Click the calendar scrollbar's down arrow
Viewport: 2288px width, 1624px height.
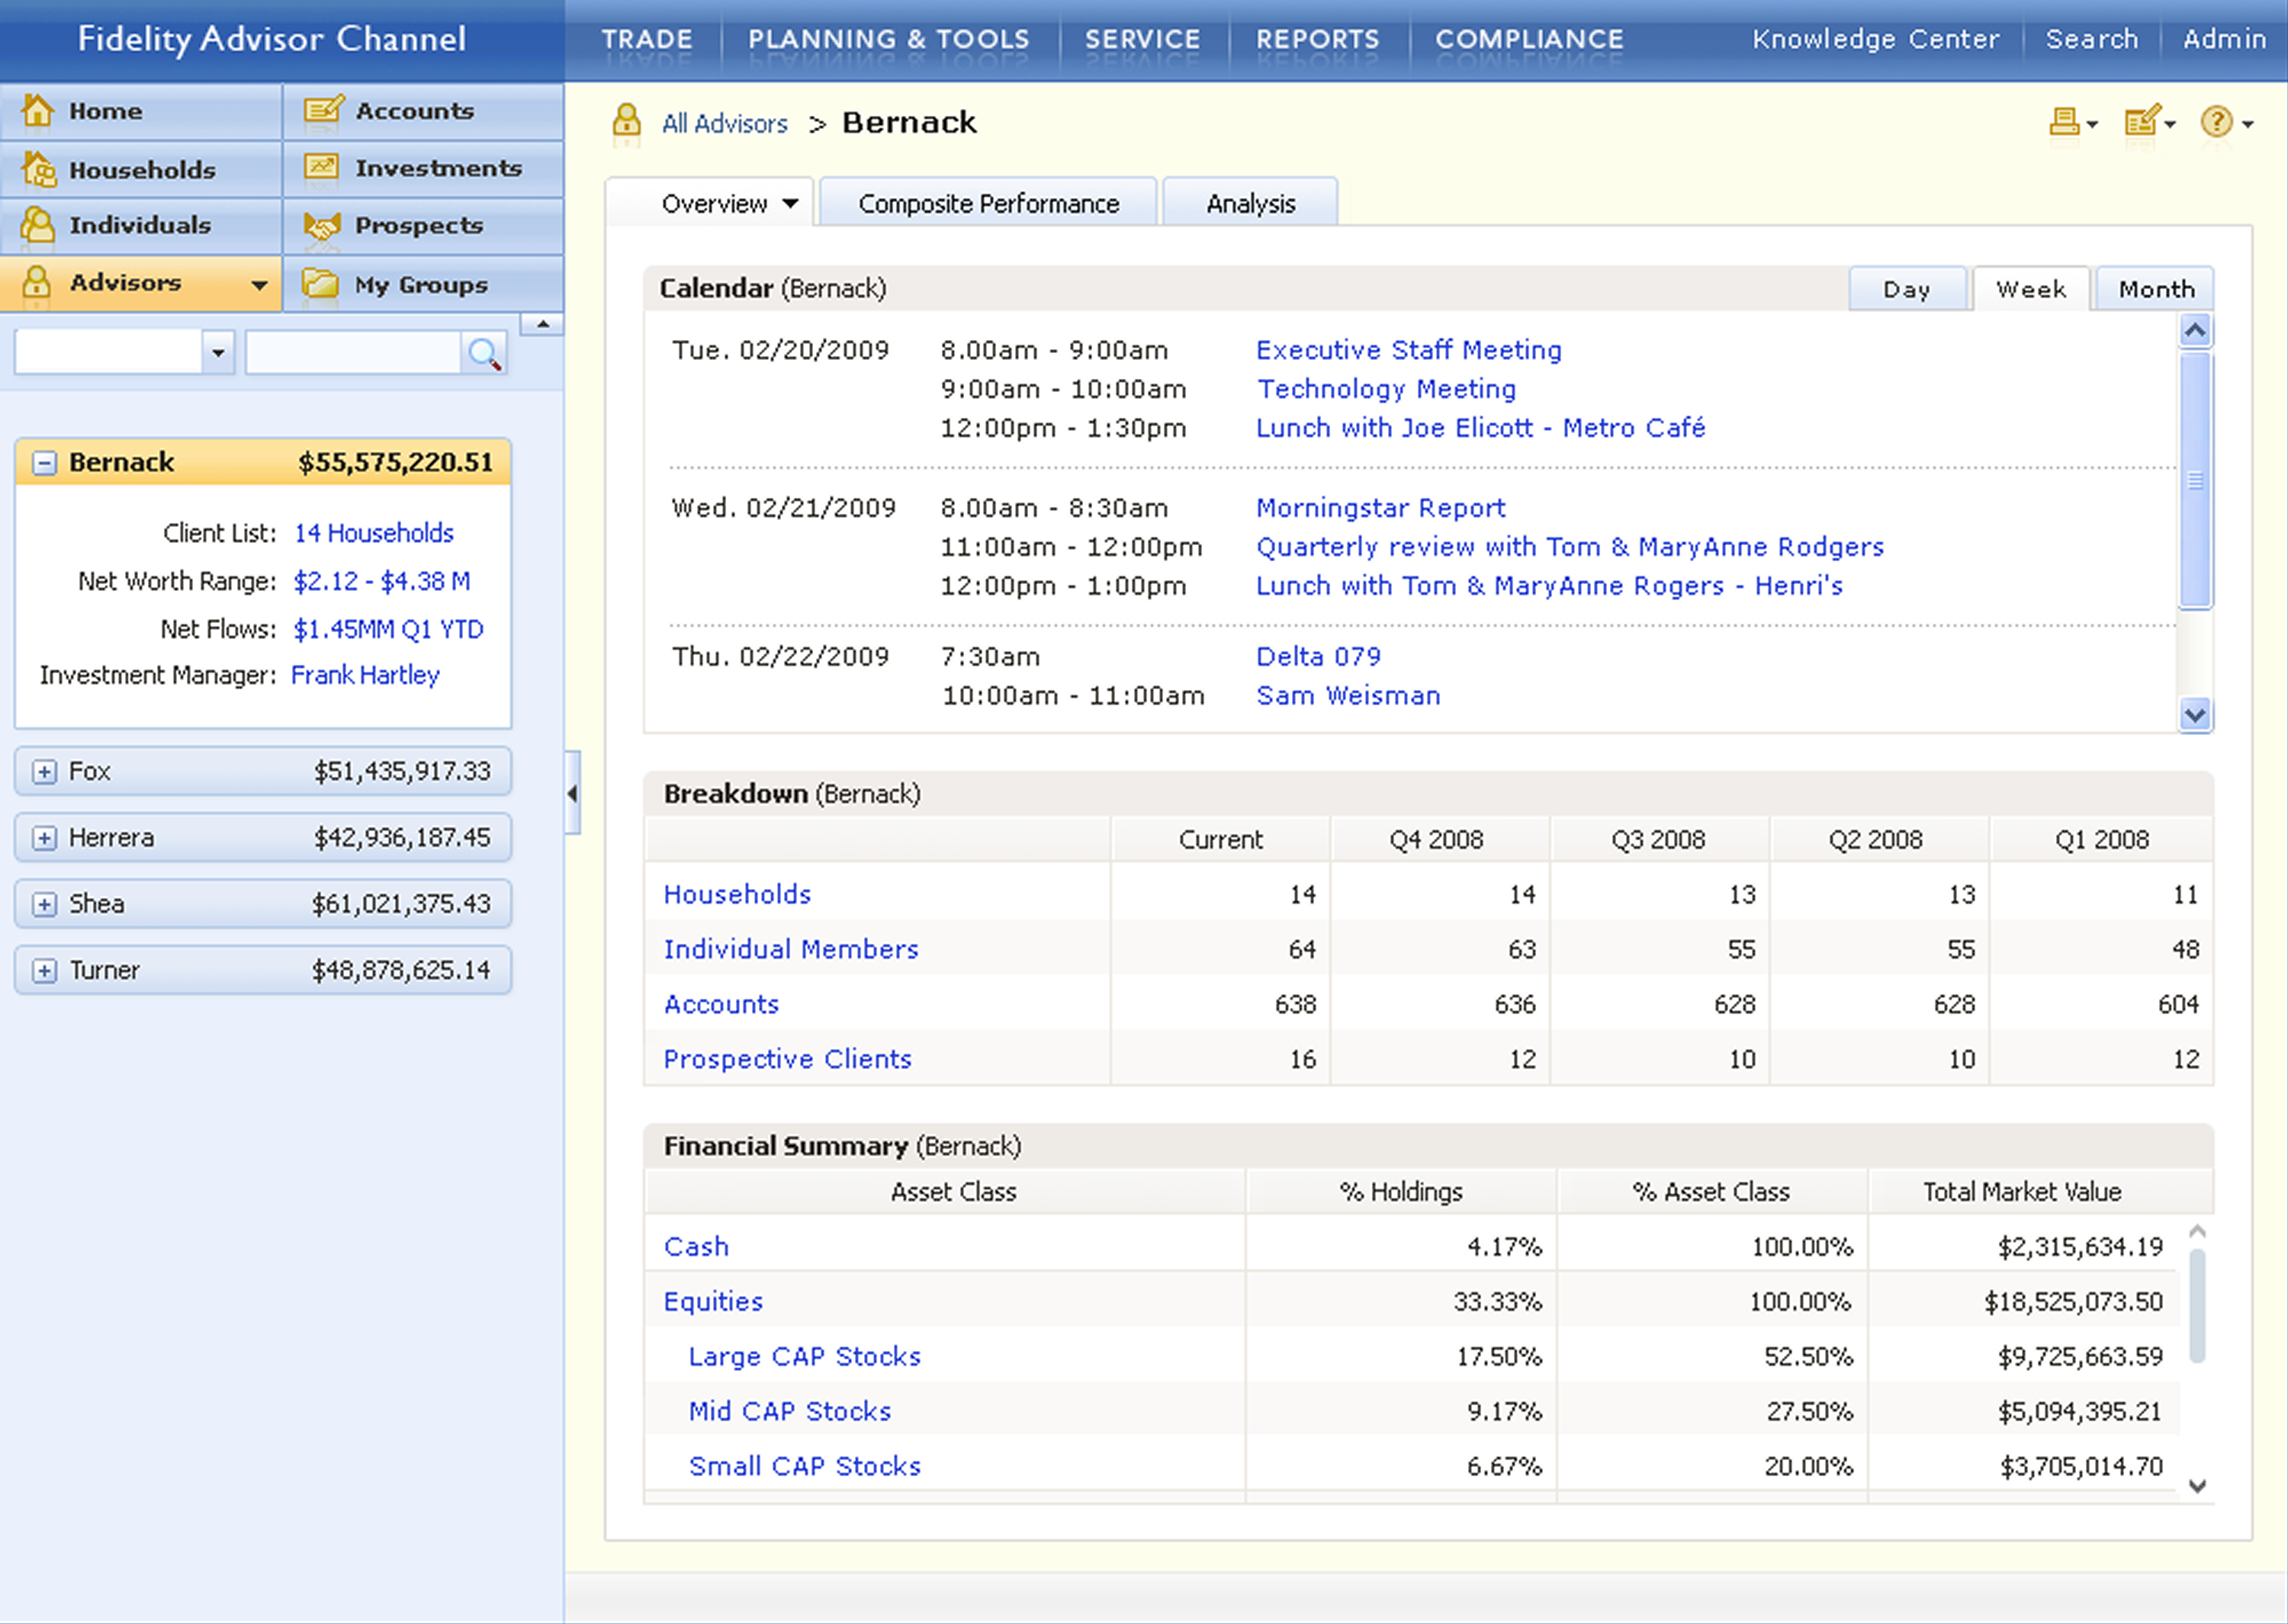(2195, 715)
